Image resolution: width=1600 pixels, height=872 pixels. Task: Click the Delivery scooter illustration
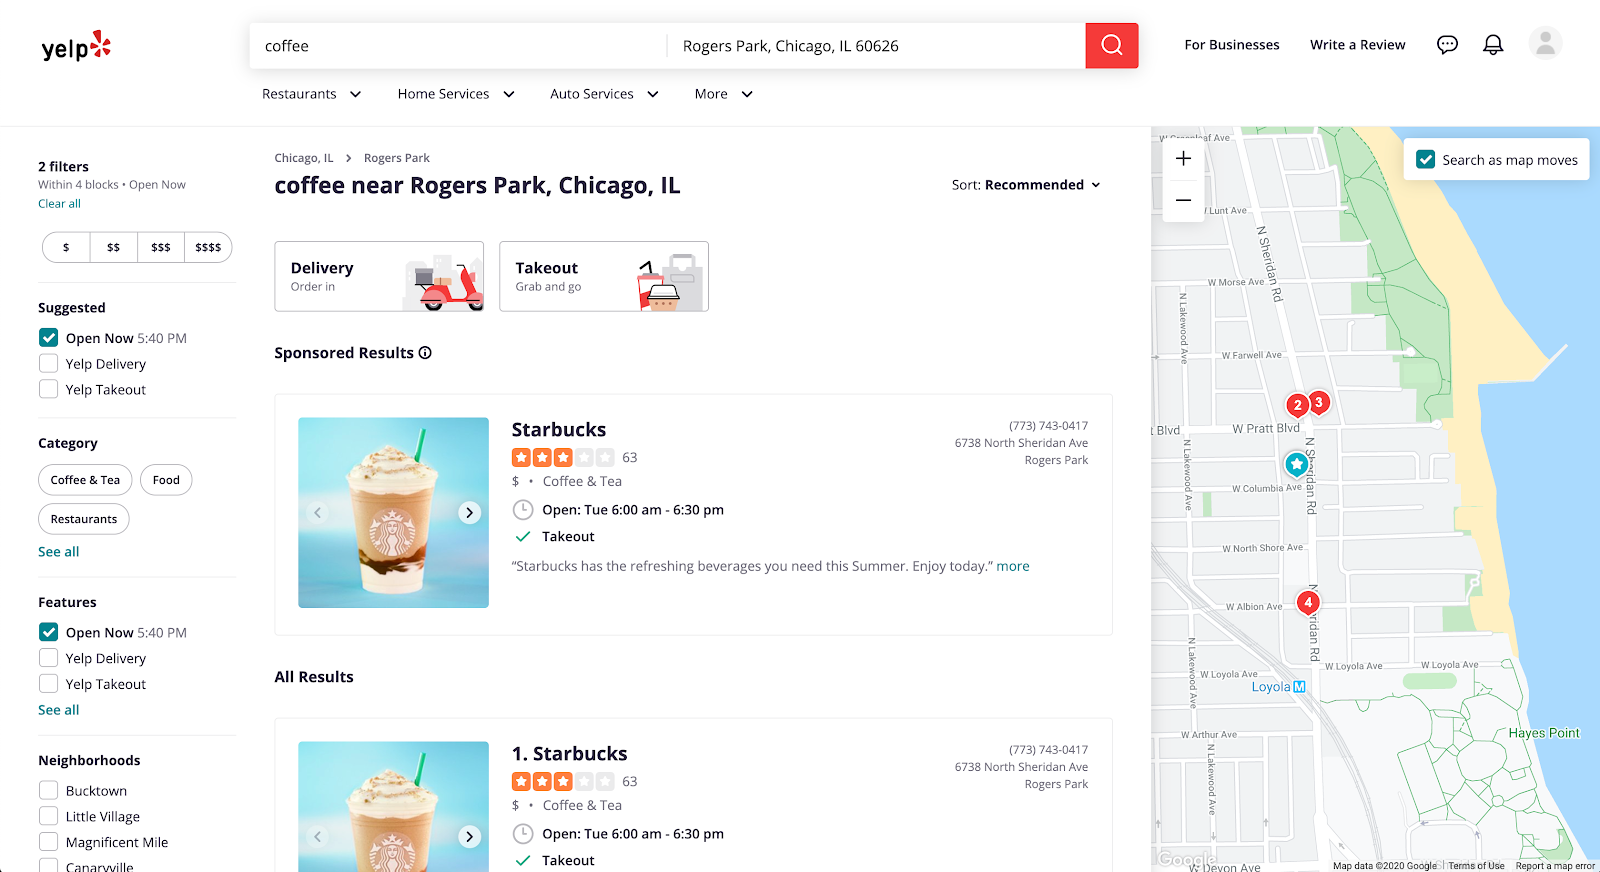pos(445,283)
